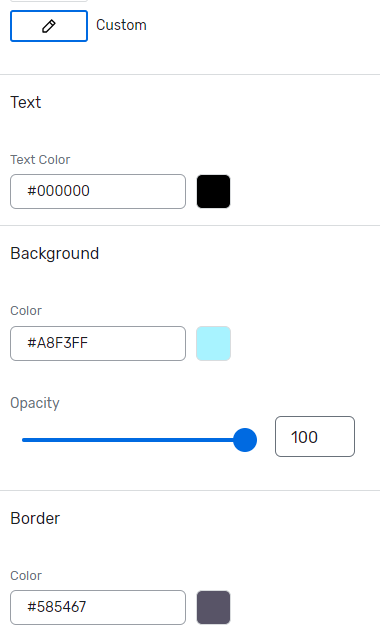Edit the #585467 border color field
Screen dimensions: 380x640
[x=98, y=607]
